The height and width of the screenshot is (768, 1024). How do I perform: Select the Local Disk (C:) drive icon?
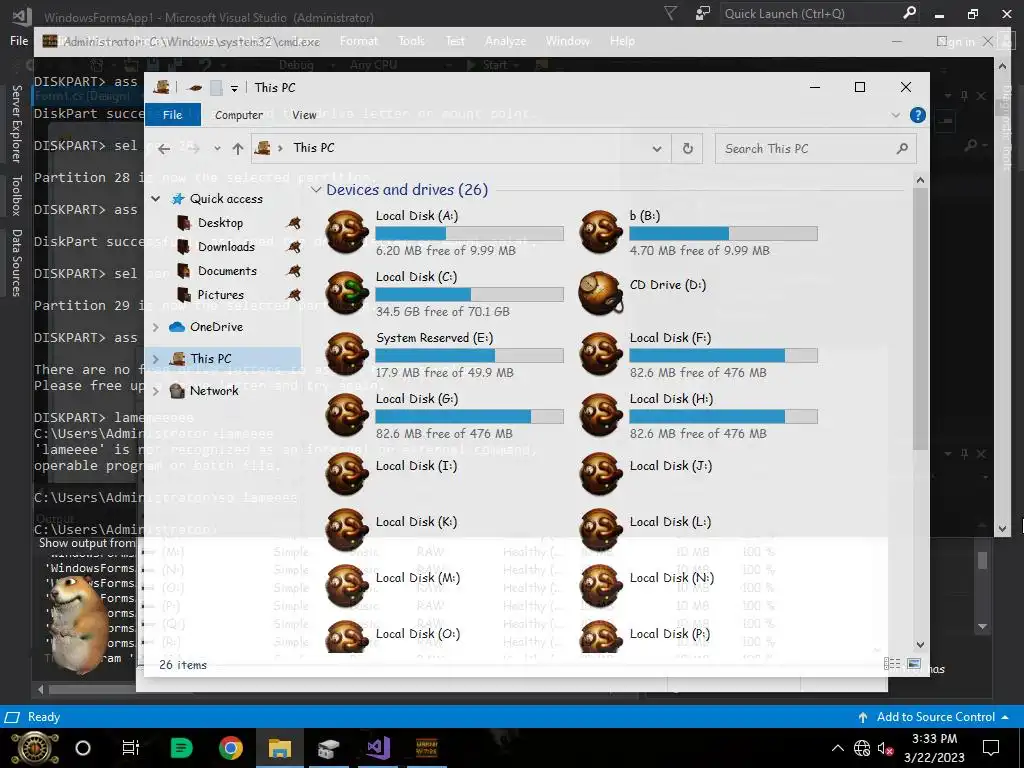[347, 293]
